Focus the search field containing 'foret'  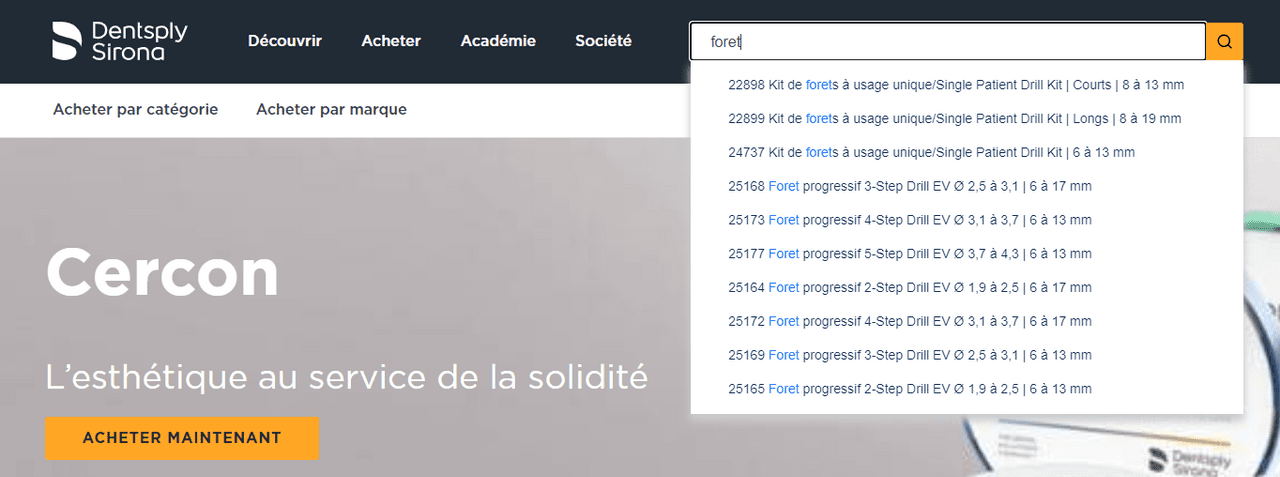pyautogui.click(x=947, y=42)
